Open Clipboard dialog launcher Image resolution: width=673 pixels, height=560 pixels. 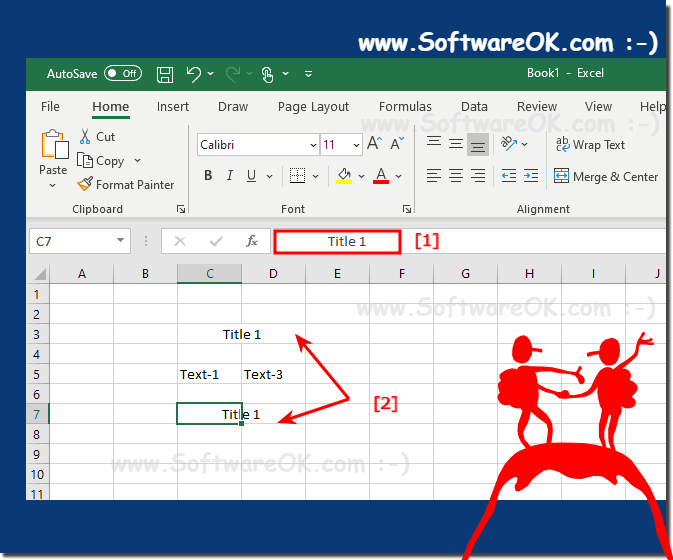(x=181, y=209)
